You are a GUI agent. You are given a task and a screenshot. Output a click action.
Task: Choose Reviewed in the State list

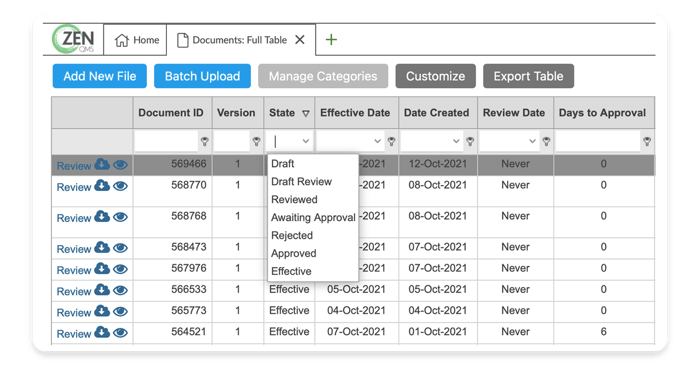coord(313,200)
